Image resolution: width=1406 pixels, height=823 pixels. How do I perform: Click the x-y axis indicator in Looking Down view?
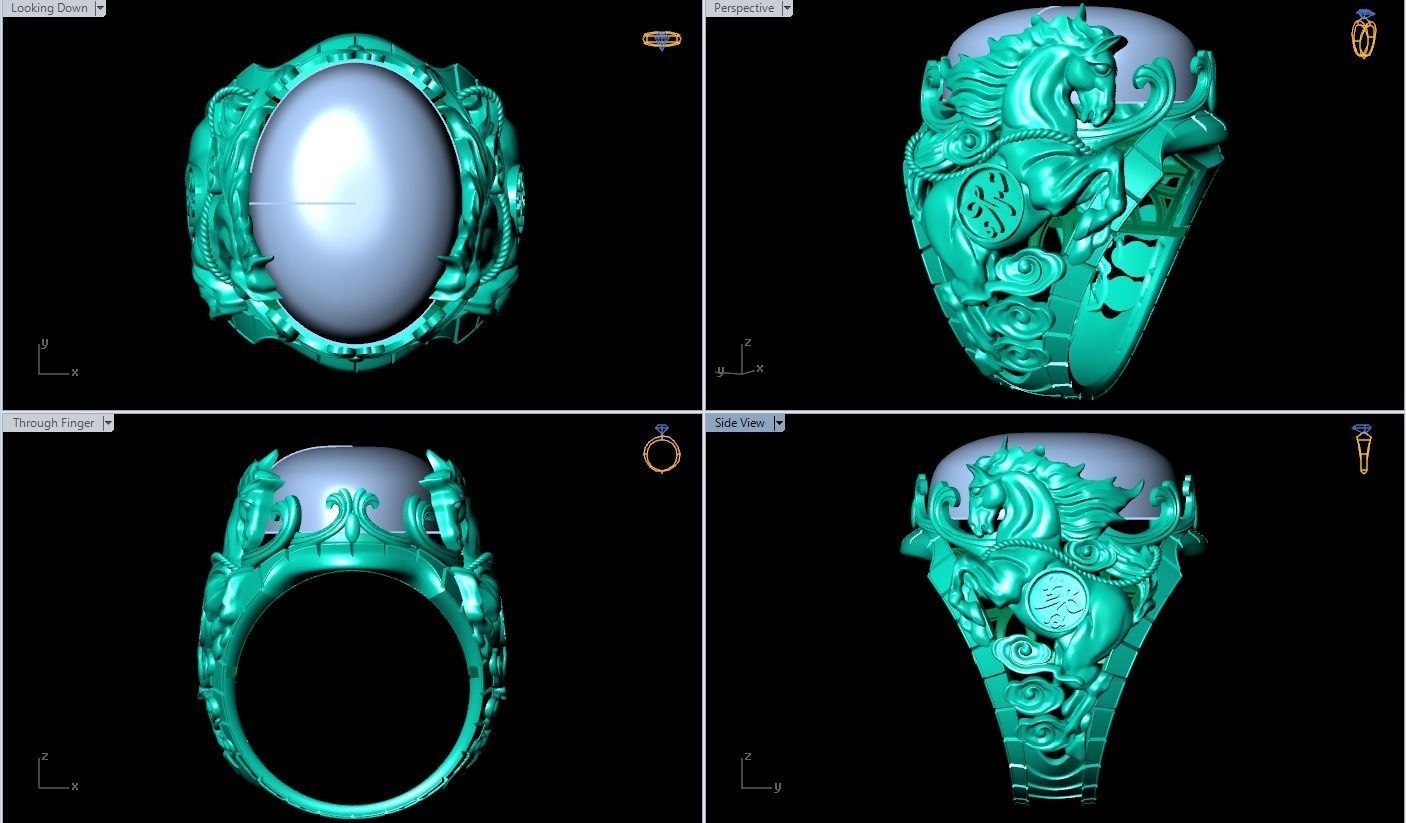coord(56,358)
